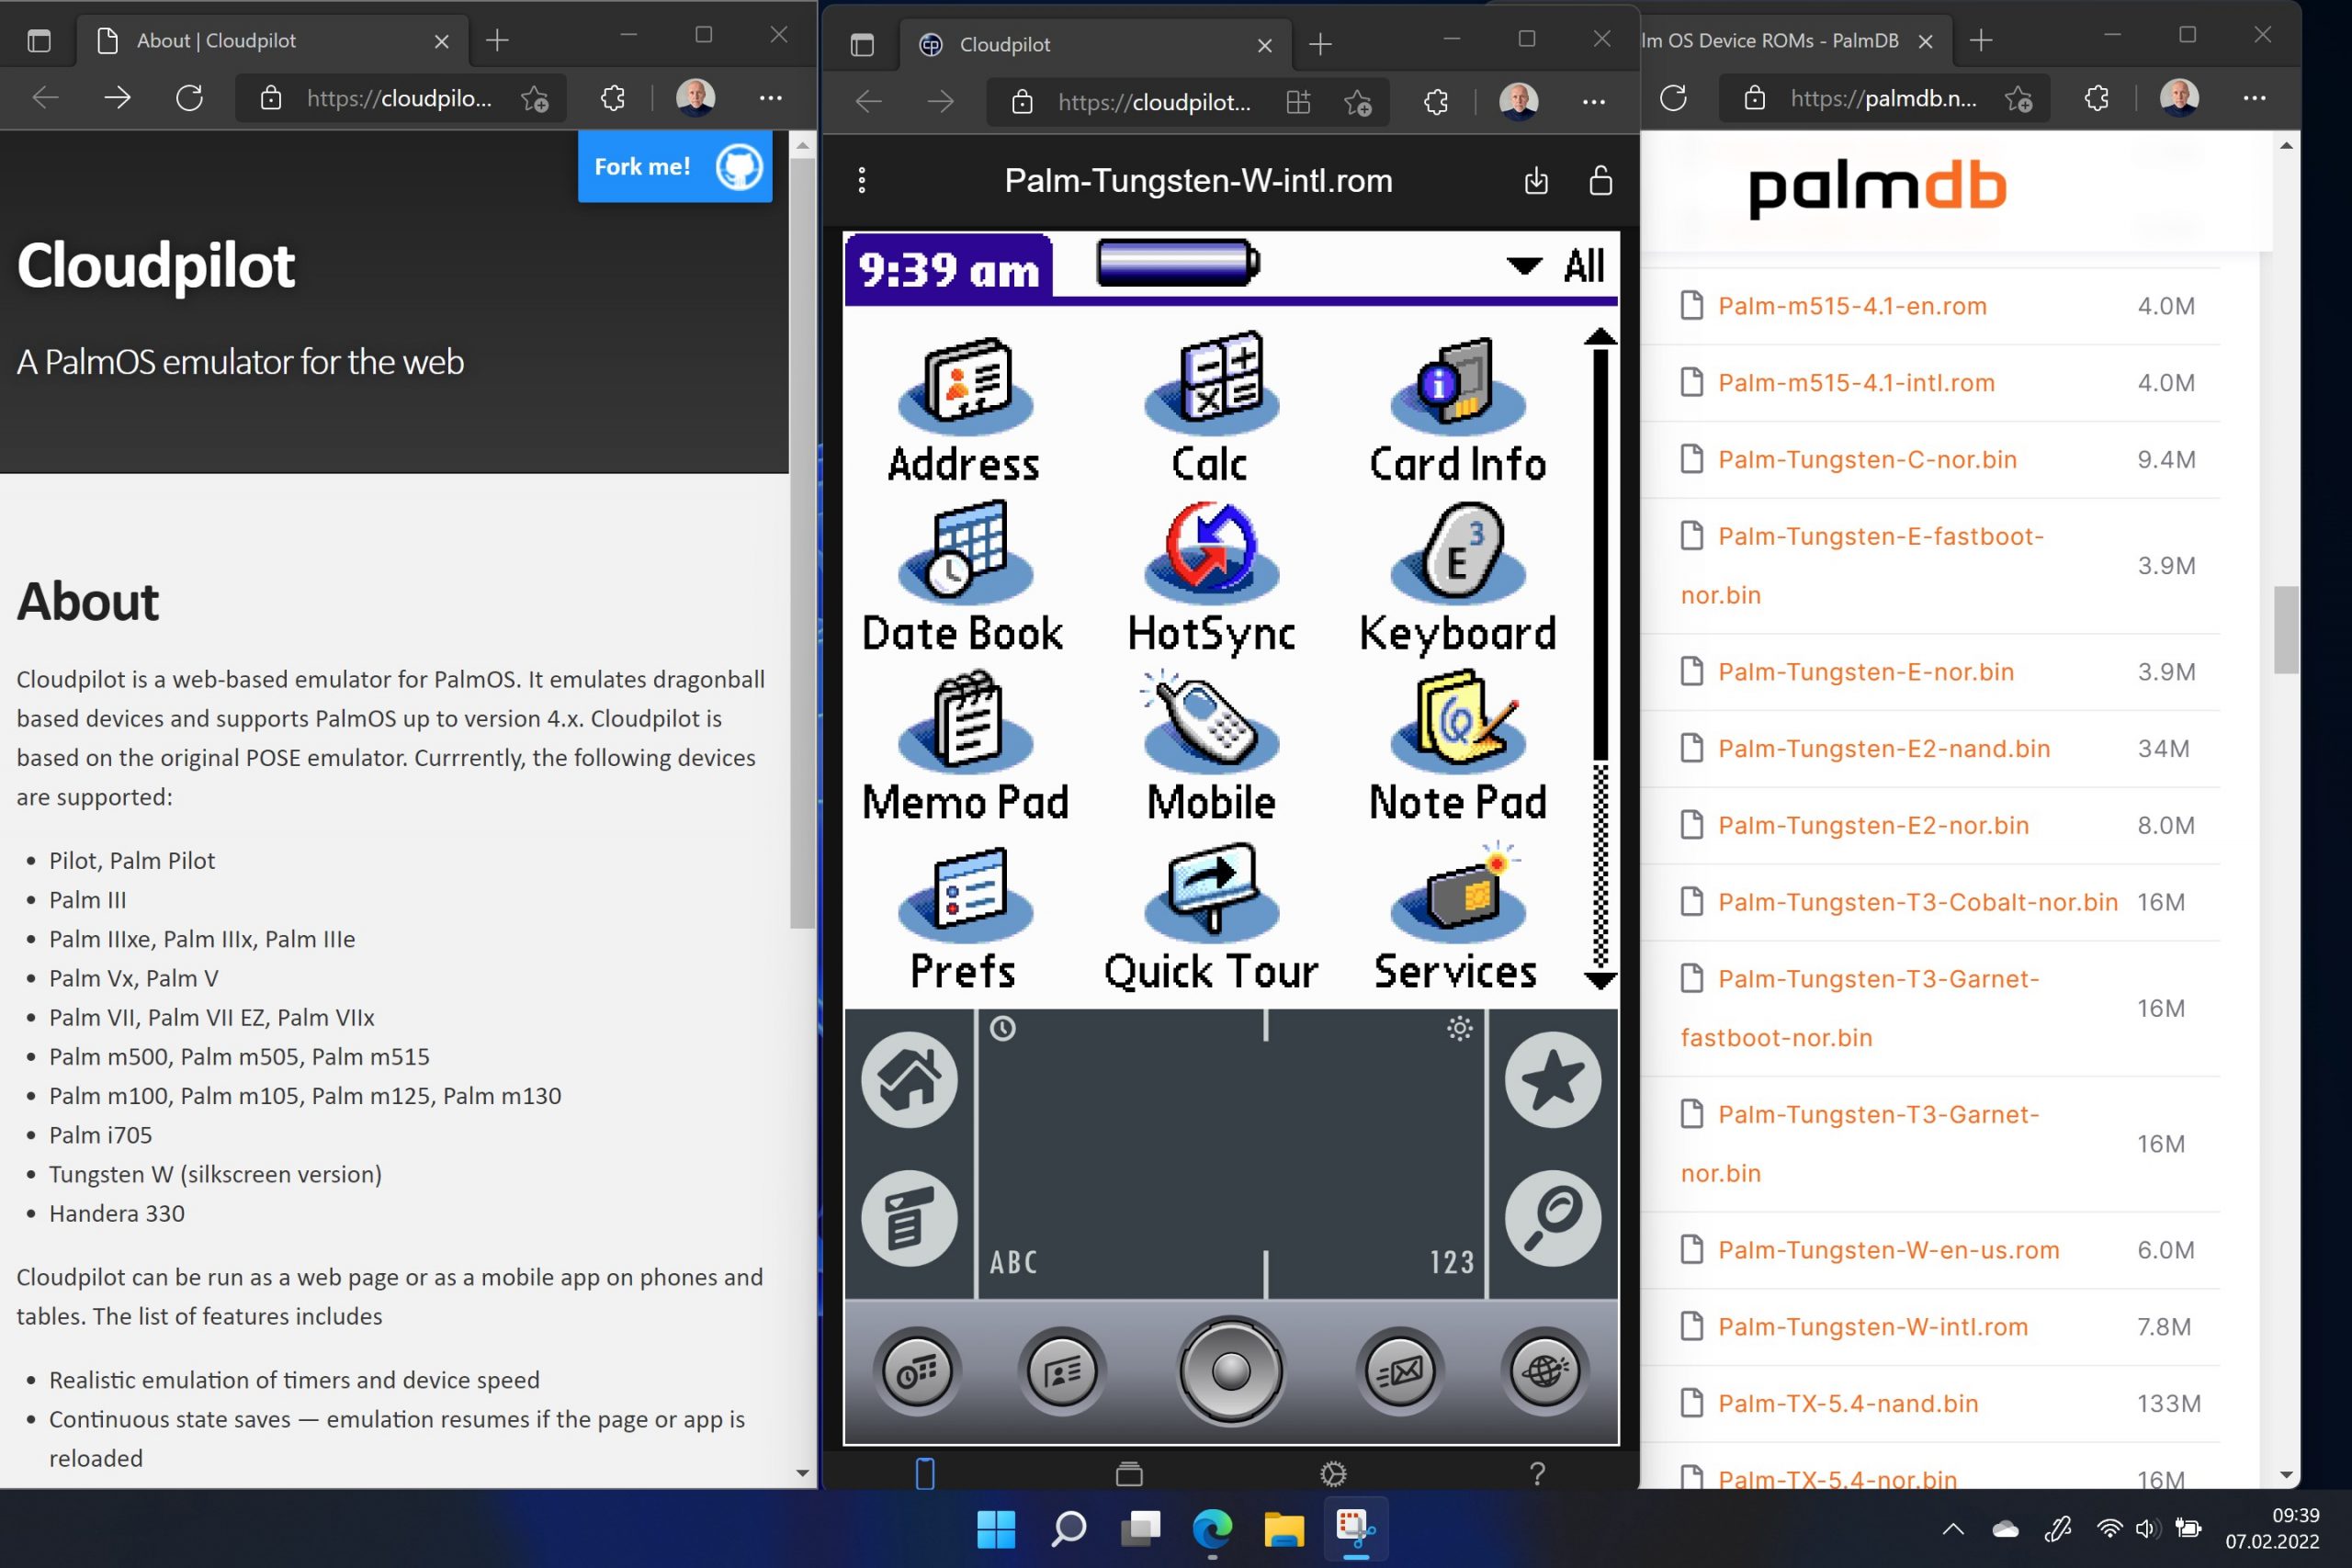This screenshot has height=1568, width=2352.
Task: Push the center navigator hardware button
Action: click(1231, 1371)
